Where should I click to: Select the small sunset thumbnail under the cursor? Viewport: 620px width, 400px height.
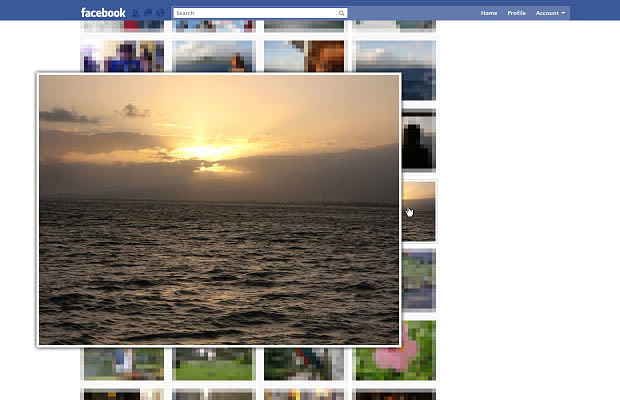(418, 211)
